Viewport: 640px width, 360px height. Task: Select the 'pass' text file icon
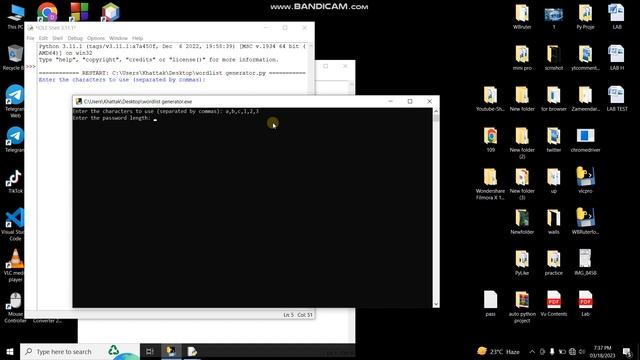[x=490, y=304]
